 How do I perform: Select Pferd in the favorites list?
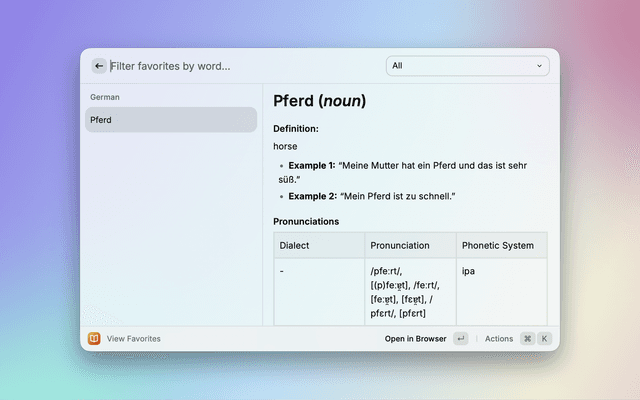tap(170, 120)
